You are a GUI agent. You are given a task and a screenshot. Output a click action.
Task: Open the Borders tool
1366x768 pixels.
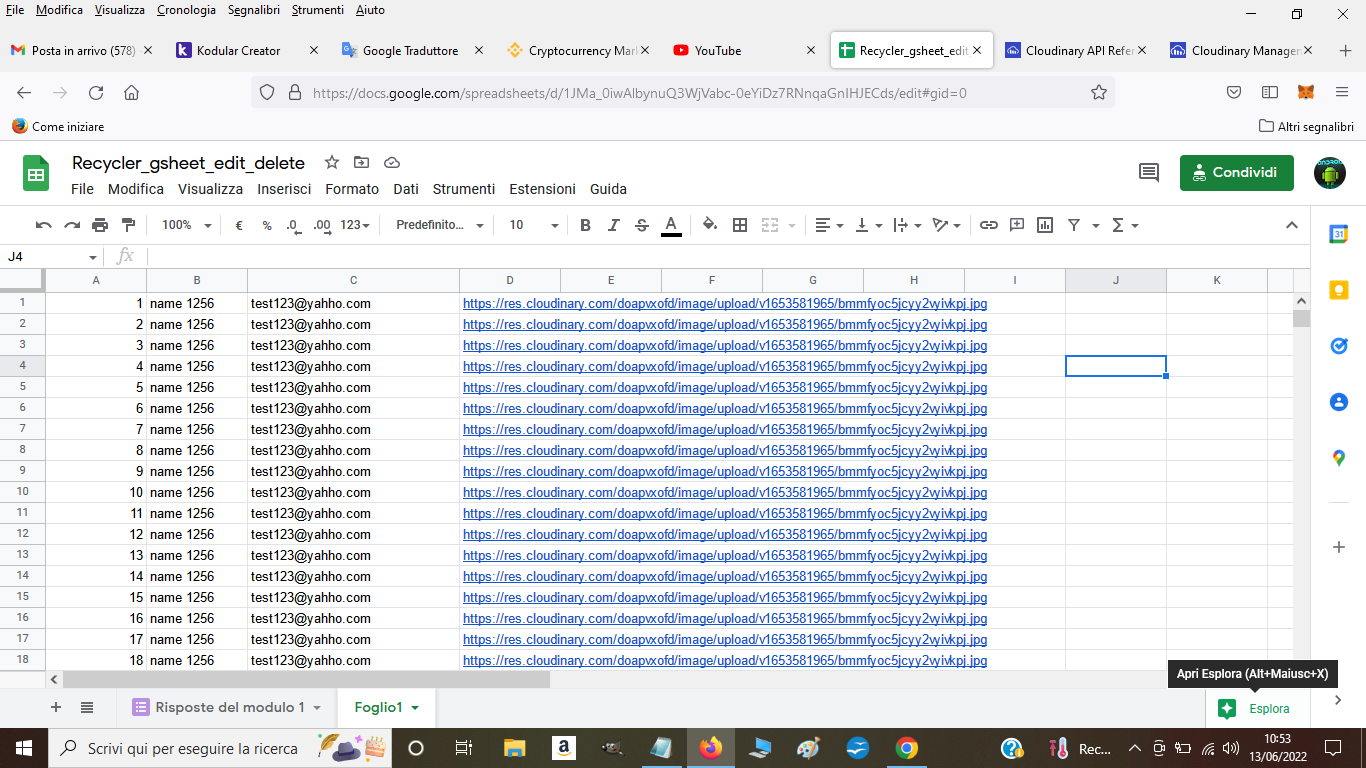click(740, 225)
